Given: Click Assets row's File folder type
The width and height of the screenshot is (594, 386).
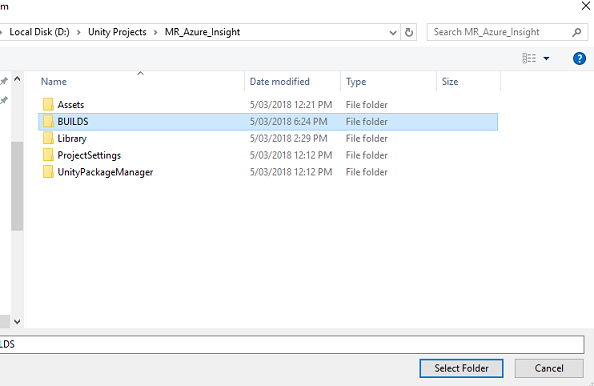Looking at the screenshot, I should tap(367, 105).
